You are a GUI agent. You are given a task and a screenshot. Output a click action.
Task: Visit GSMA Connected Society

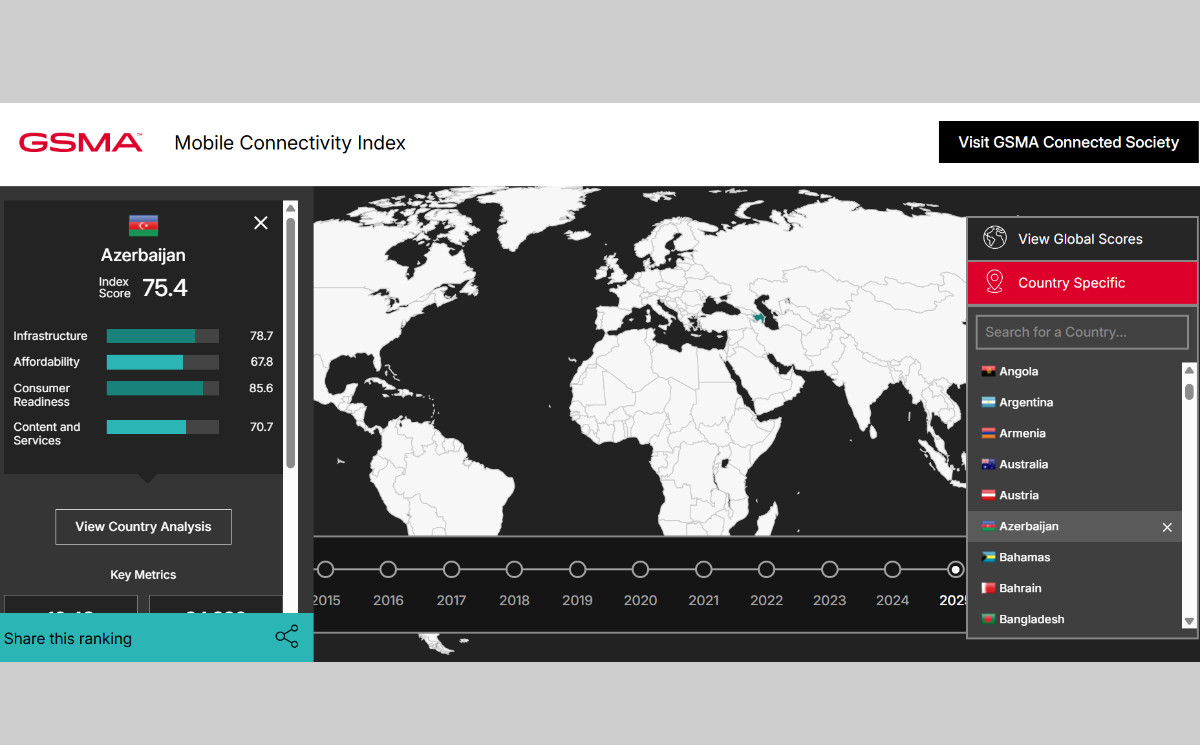1068,142
